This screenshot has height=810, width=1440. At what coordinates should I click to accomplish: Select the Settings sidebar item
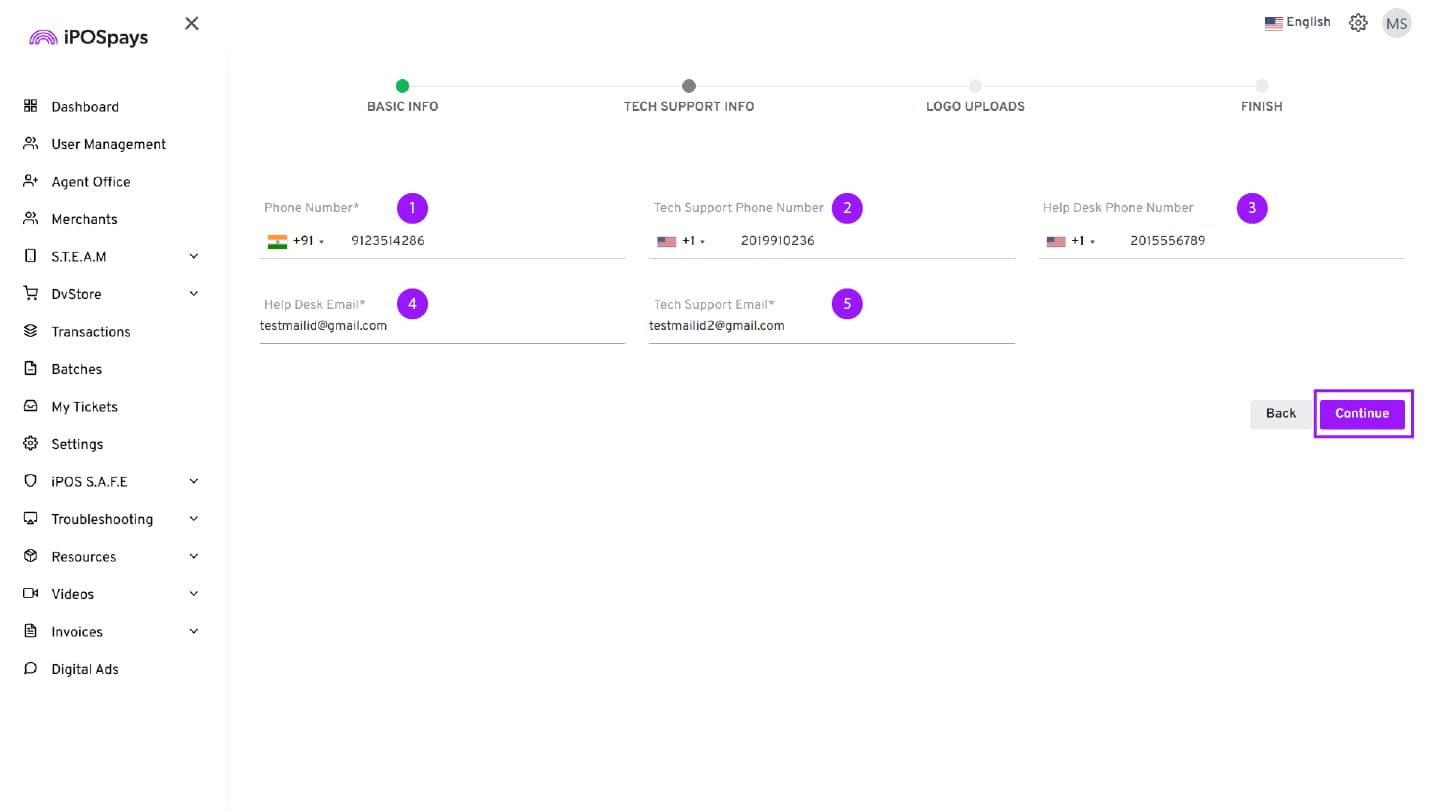point(77,444)
